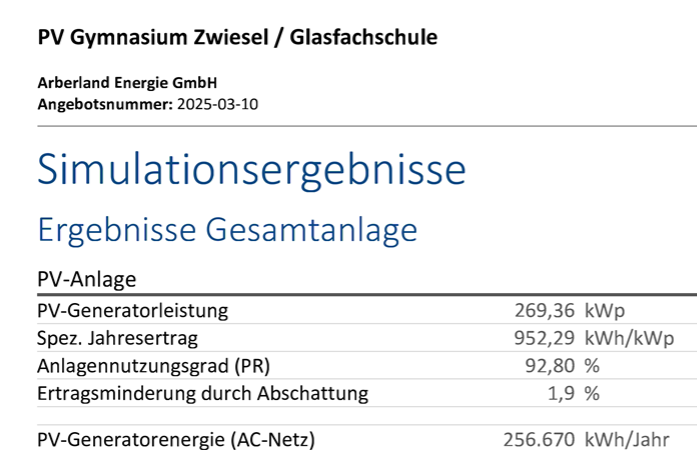Click the value 952,29
Image resolution: width=697 pixels, height=450 pixels.
(547, 338)
